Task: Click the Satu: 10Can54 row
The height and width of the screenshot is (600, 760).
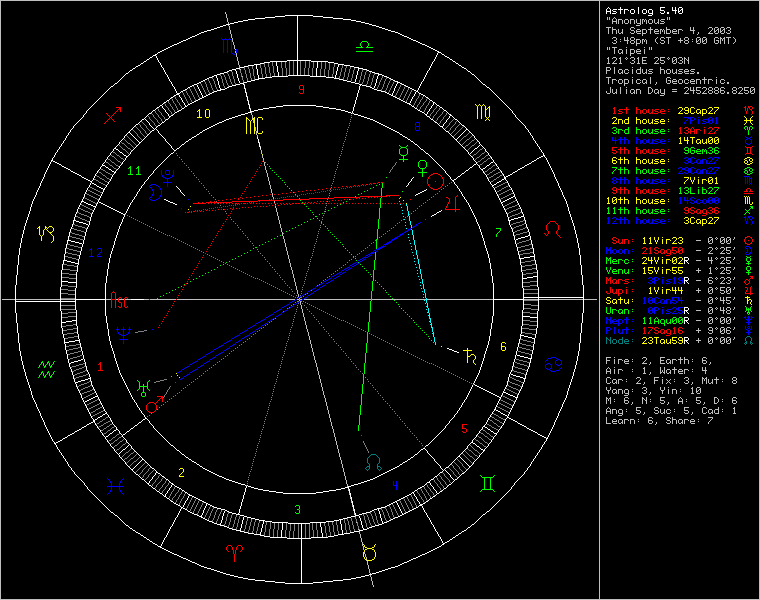Action: click(x=680, y=301)
